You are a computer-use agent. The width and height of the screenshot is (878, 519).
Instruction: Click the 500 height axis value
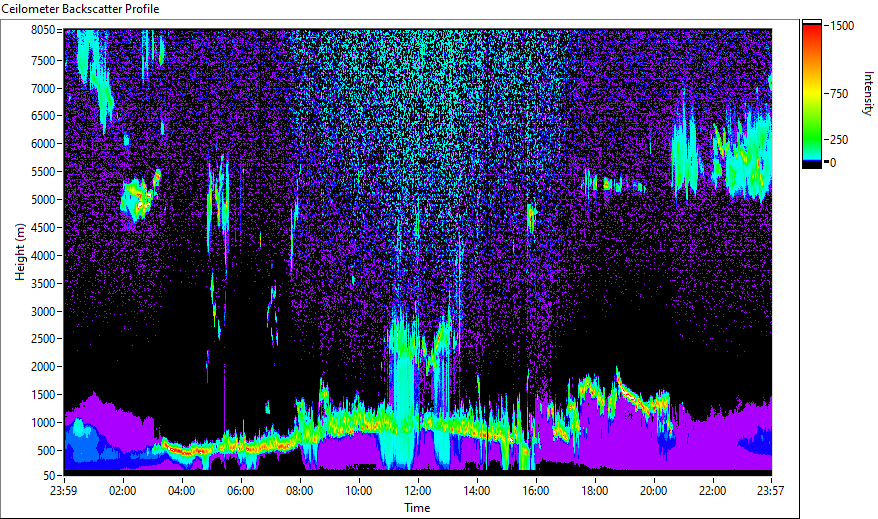point(46,451)
